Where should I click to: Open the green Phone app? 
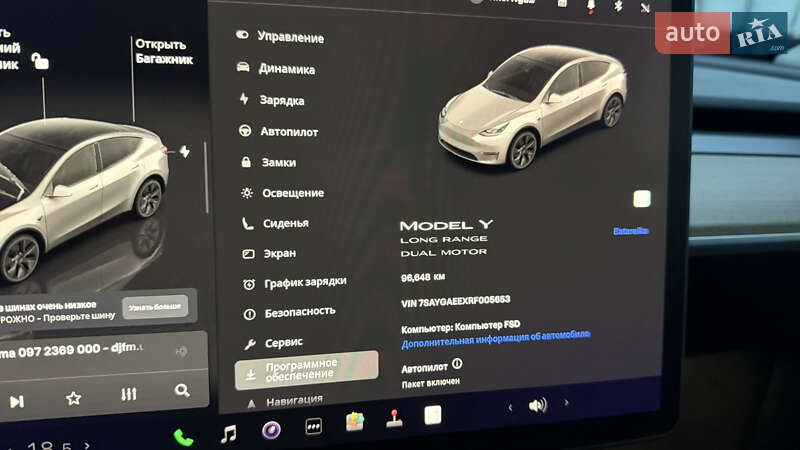(183, 437)
